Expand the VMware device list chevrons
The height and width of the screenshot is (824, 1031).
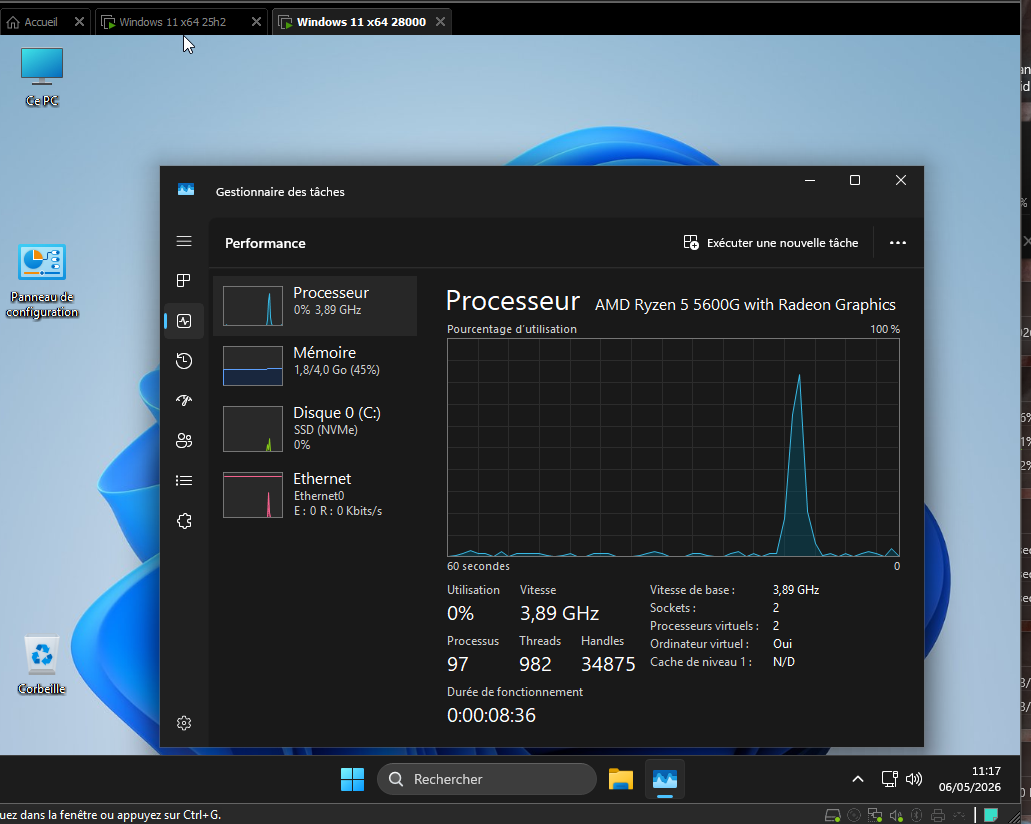pyautogui.click(x=958, y=815)
